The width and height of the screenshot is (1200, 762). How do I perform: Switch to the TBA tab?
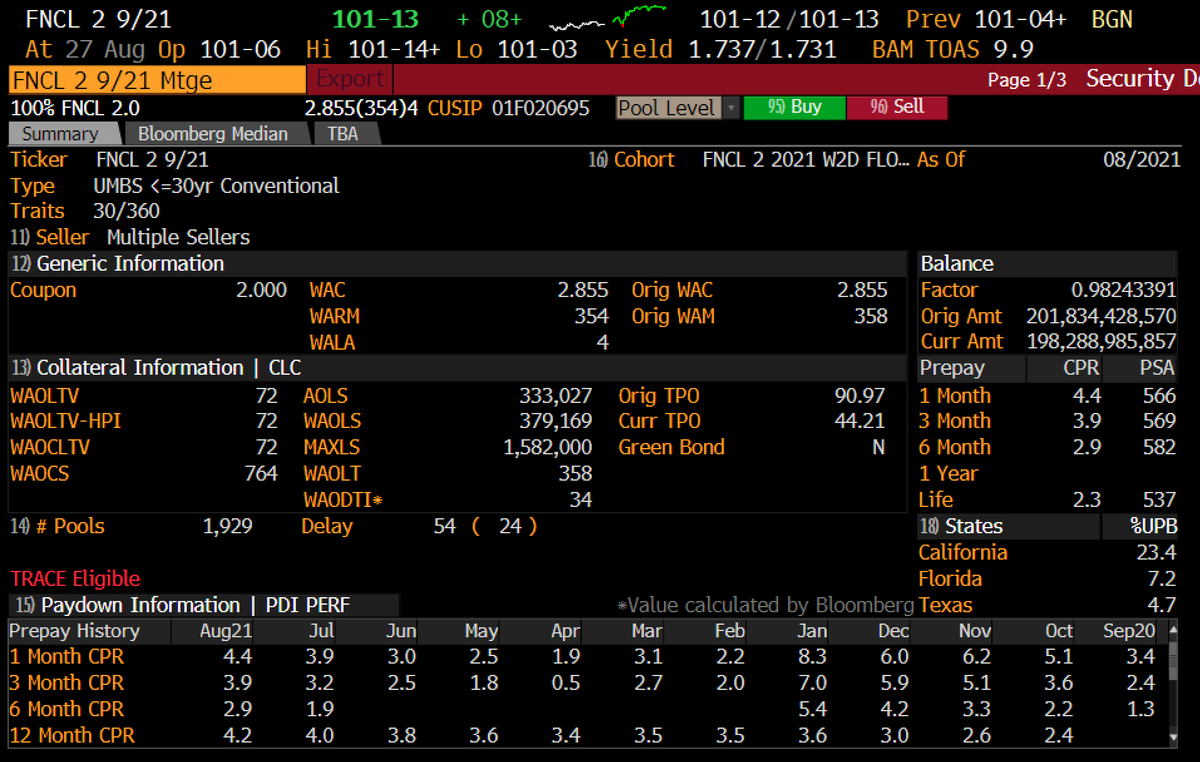(342, 134)
